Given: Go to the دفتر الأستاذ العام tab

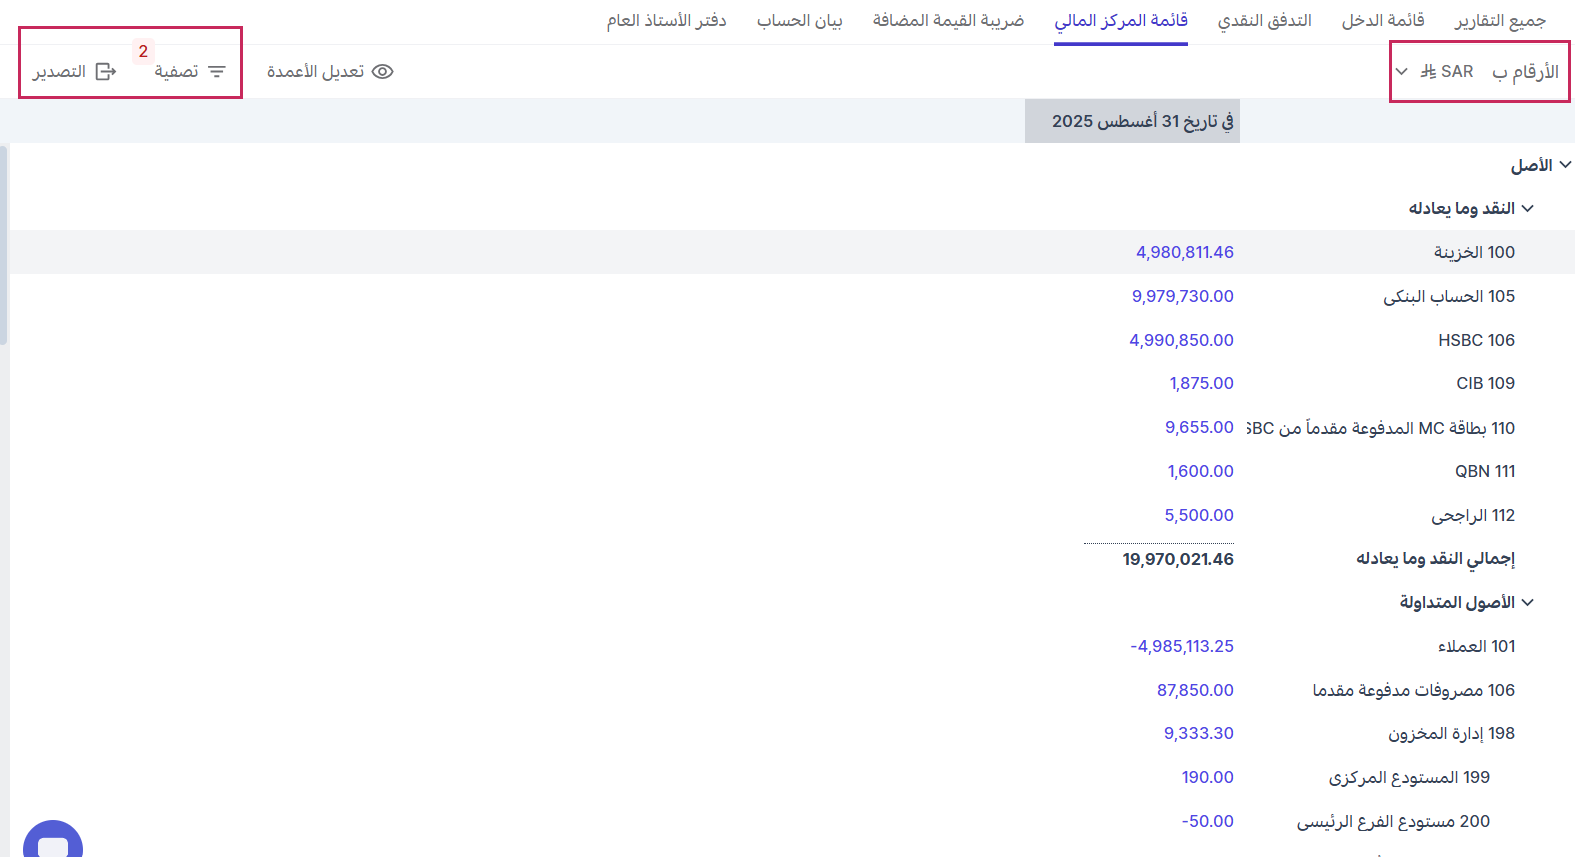Looking at the screenshot, I should point(666,21).
